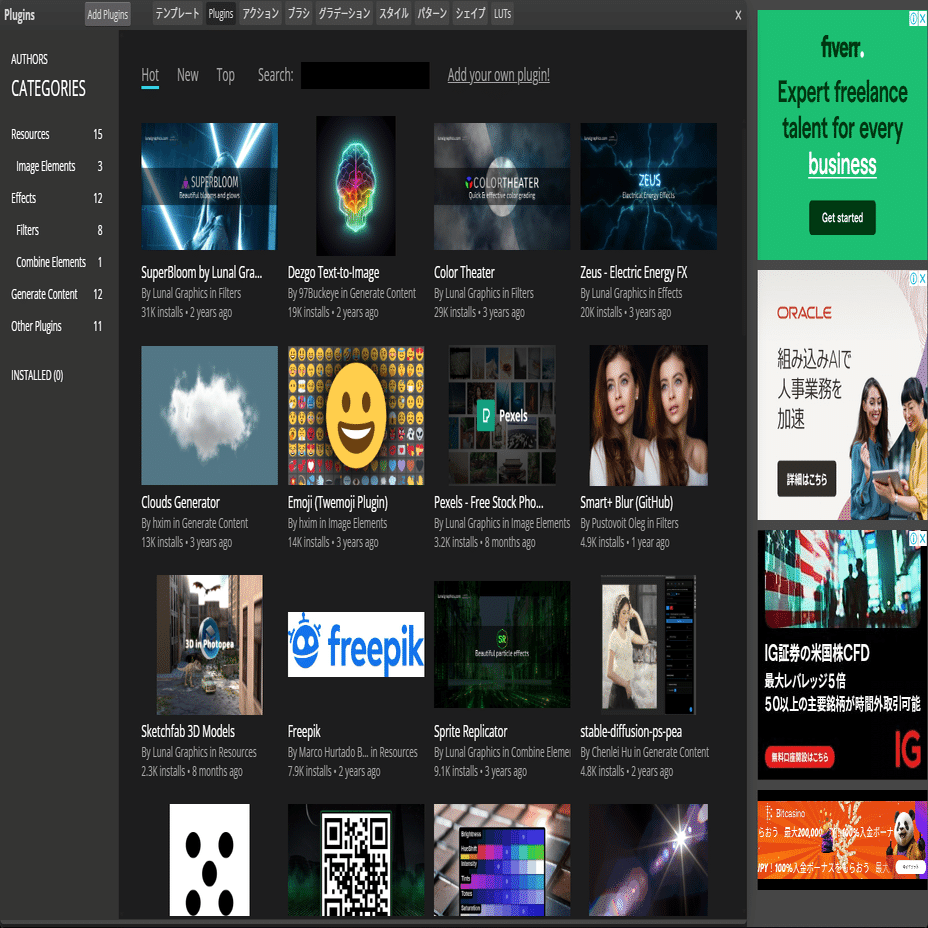
Task: Open the Sprite Replicator thumbnail
Action: click(x=502, y=645)
